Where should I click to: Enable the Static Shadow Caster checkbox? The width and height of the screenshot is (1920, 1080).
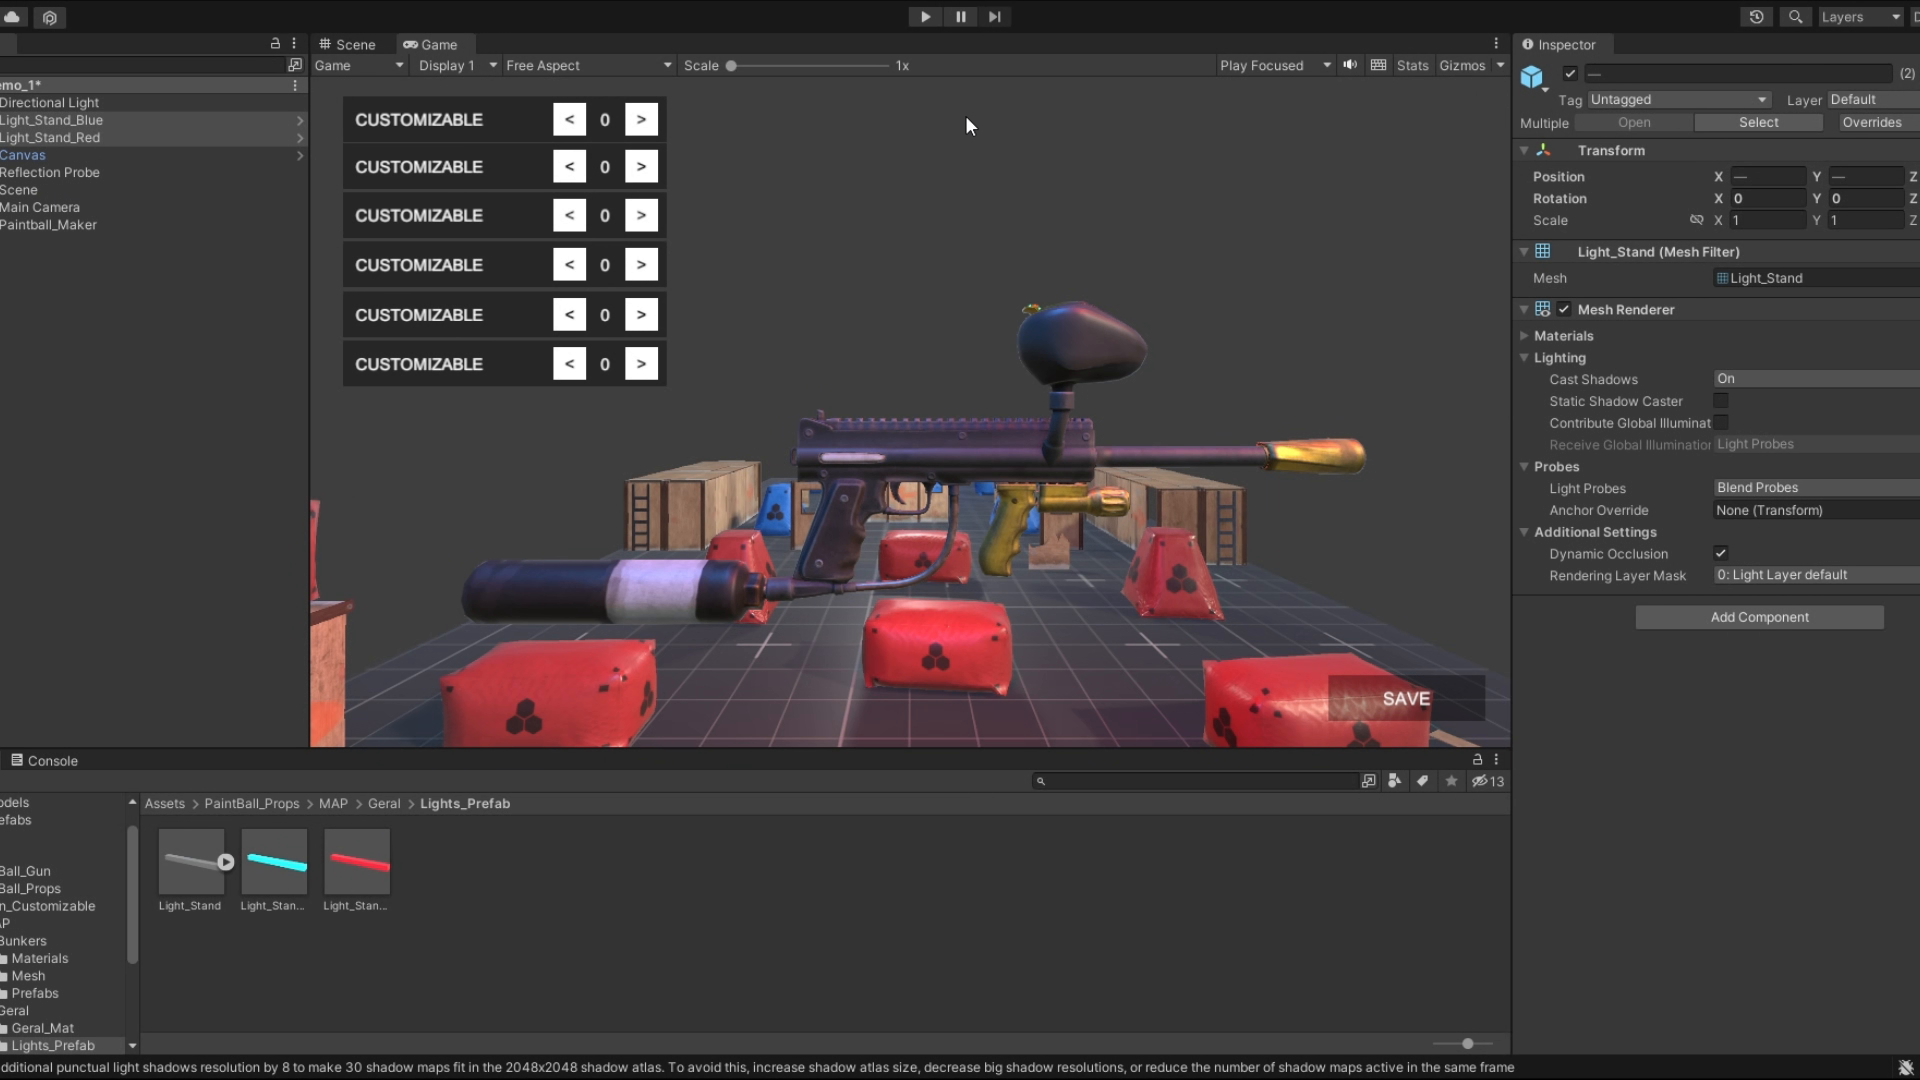pyautogui.click(x=1721, y=401)
